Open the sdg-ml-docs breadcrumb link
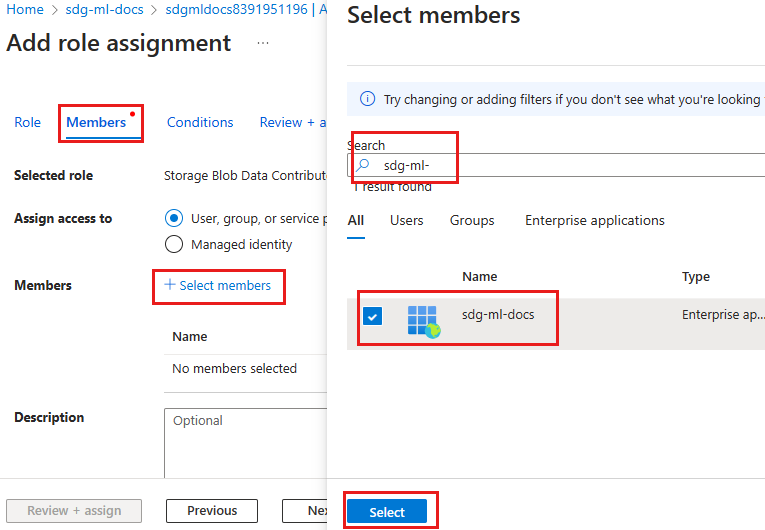Screen dimensions: 765x530 coord(102,10)
